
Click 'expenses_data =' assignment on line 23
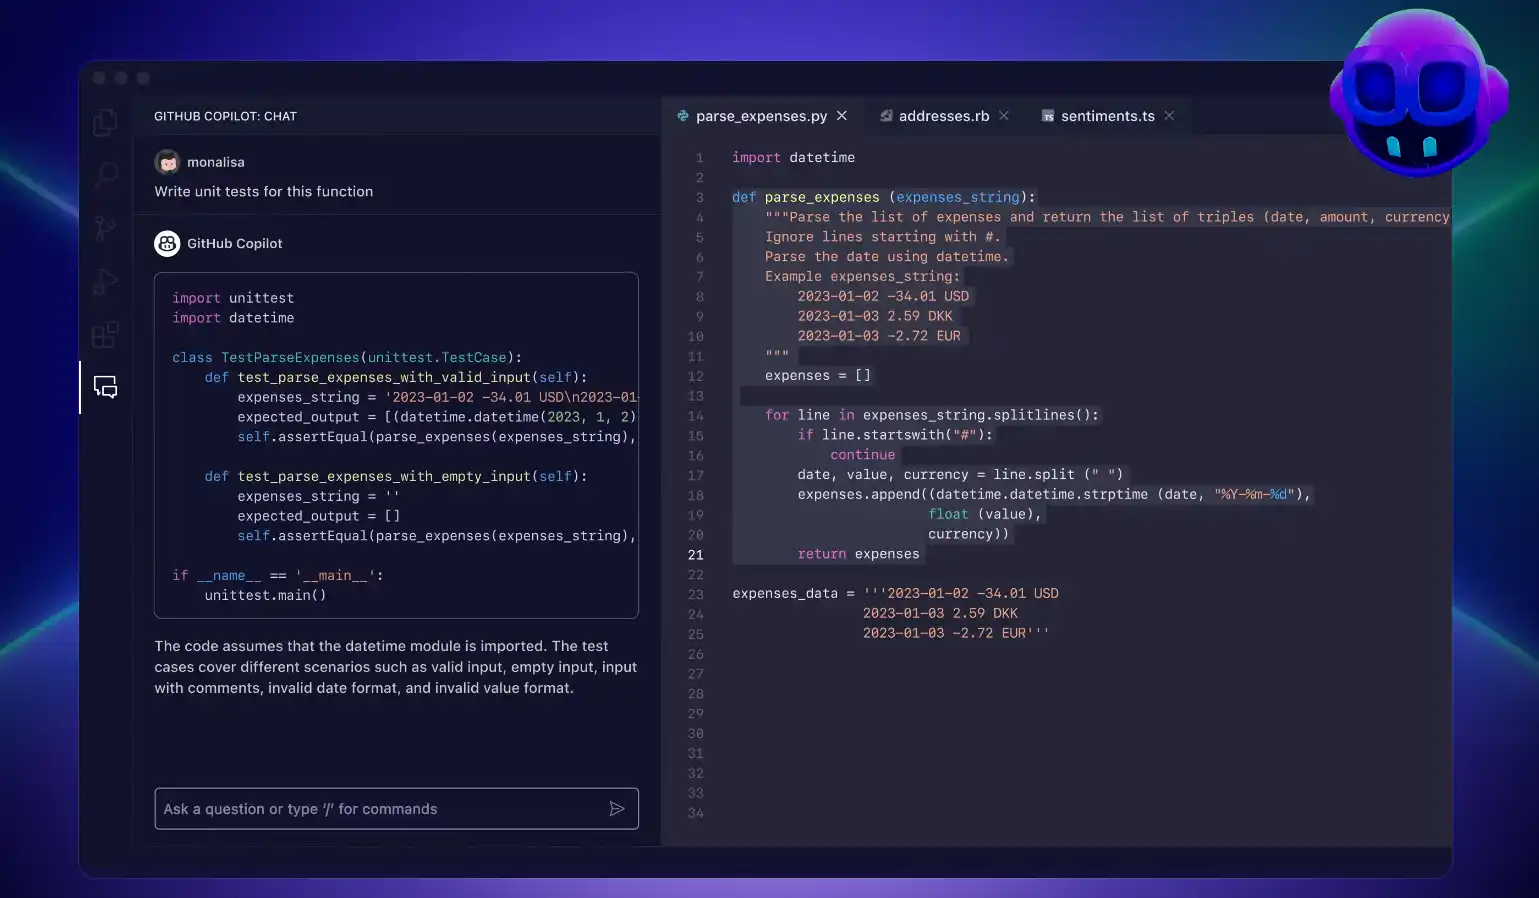tap(794, 593)
